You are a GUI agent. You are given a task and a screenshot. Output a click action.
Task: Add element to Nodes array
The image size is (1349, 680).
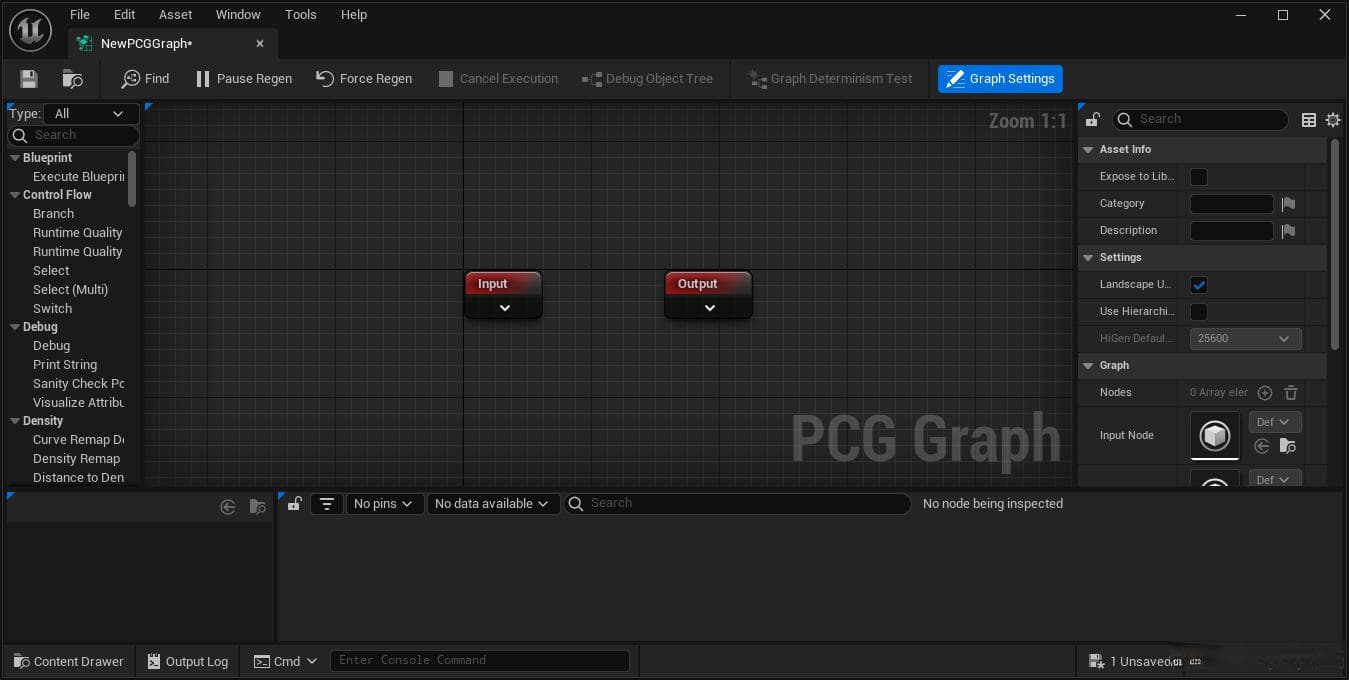[x=1265, y=393]
